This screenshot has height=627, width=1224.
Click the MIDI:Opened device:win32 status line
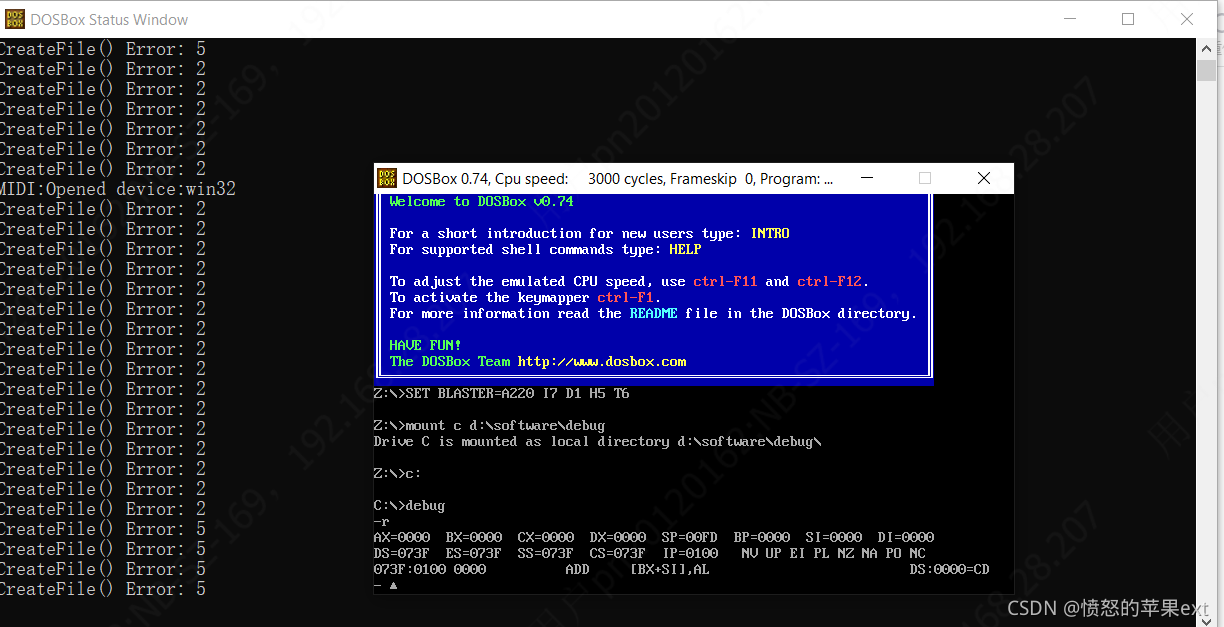[117, 188]
